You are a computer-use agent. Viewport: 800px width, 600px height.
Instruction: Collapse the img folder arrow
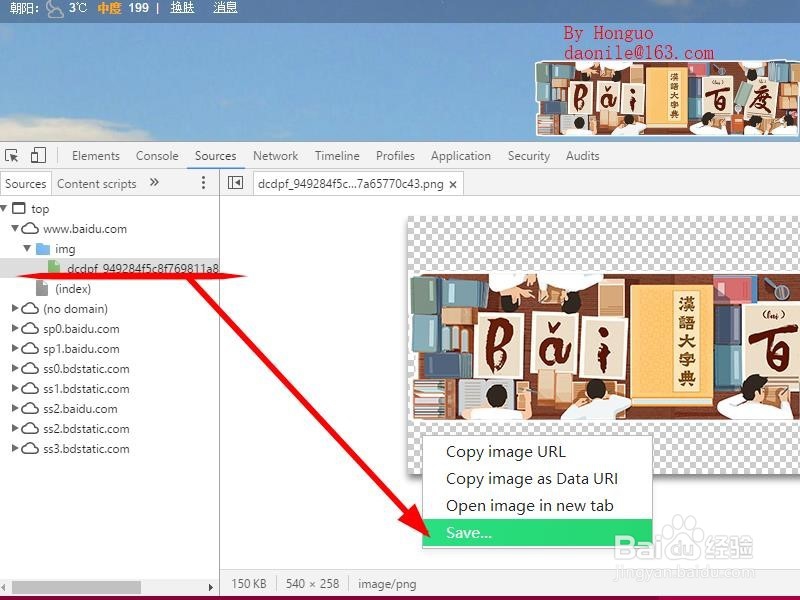coord(27,248)
